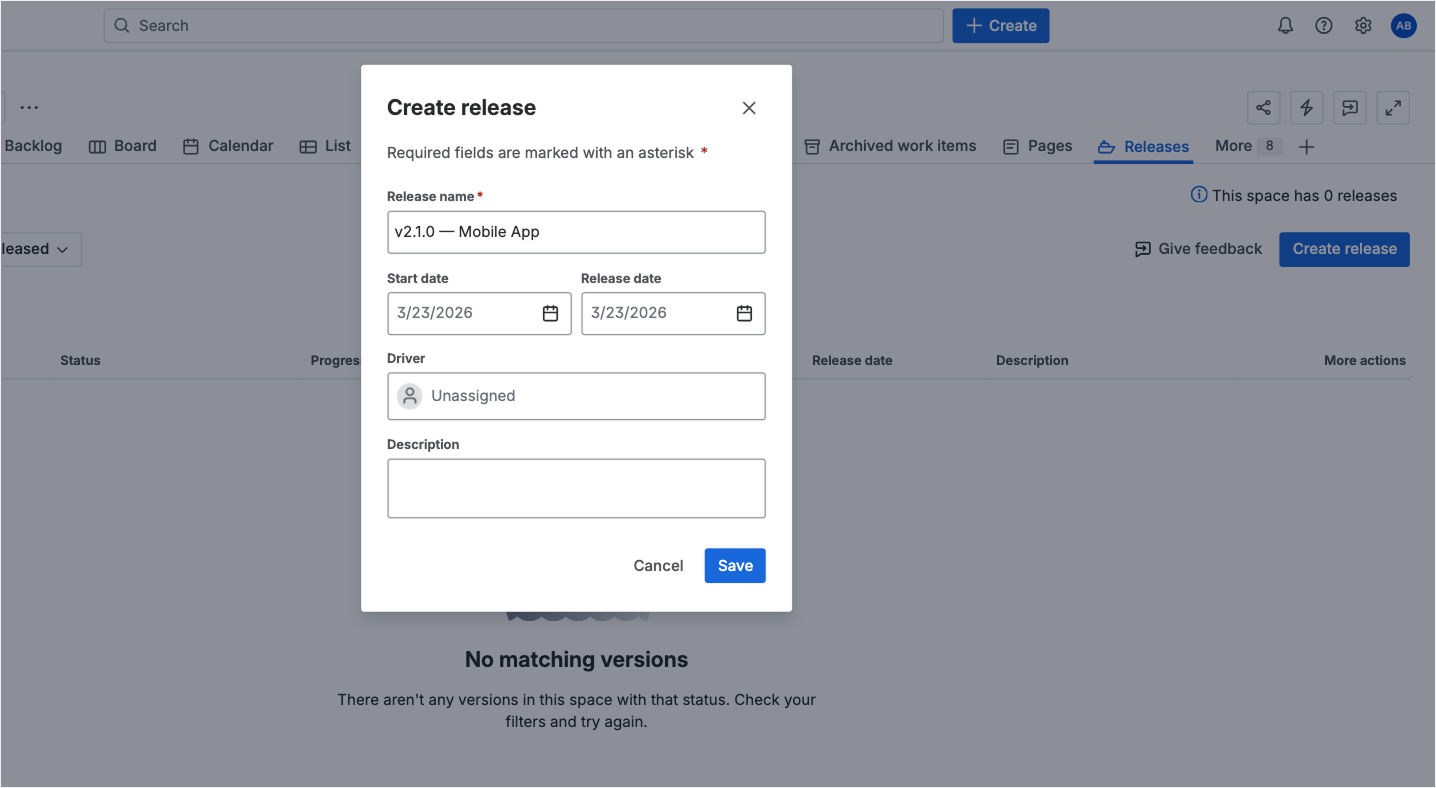Click the Description column header
The image size is (1436, 788).
click(x=1032, y=360)
